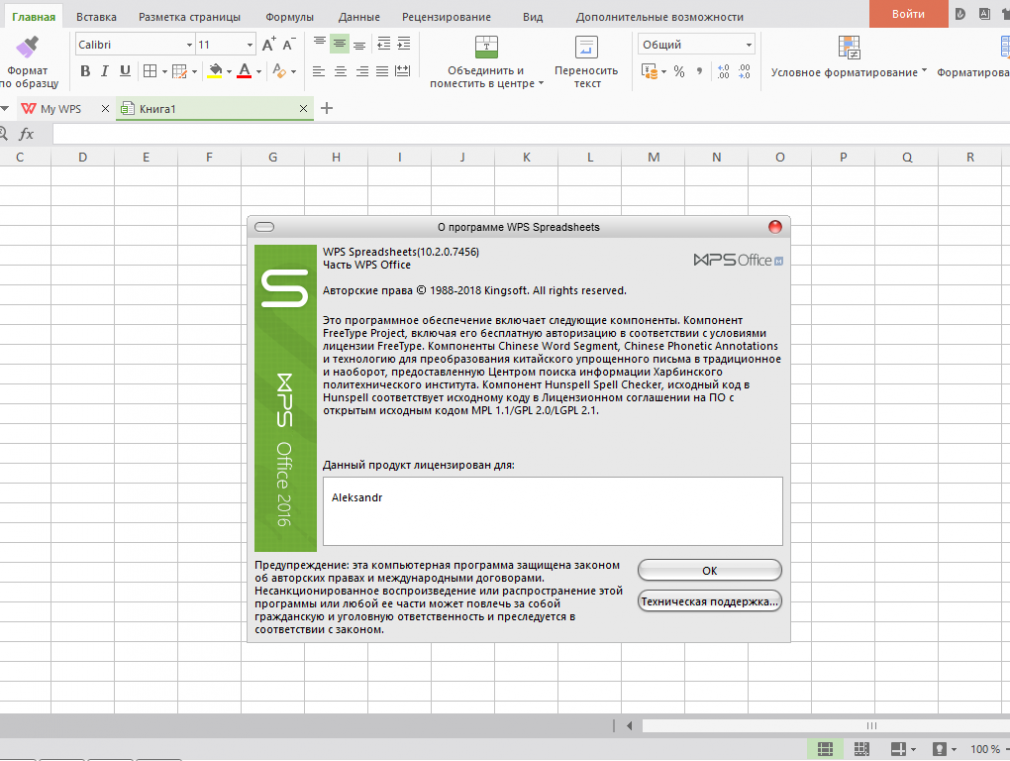Click the Техническая поддержка button
This screenshot has height=761, width=1010.
(709, 601)
